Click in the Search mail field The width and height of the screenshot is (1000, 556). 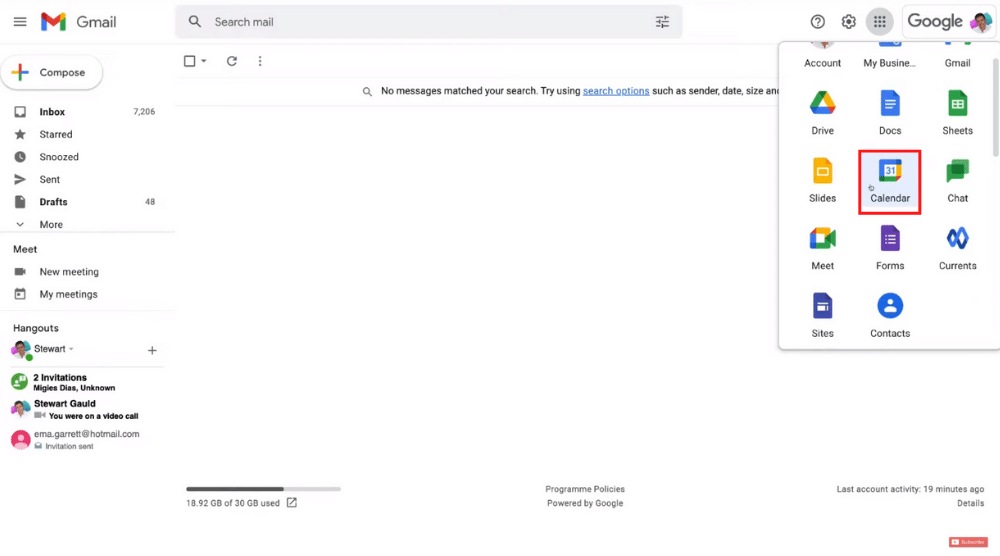point(431,22)
